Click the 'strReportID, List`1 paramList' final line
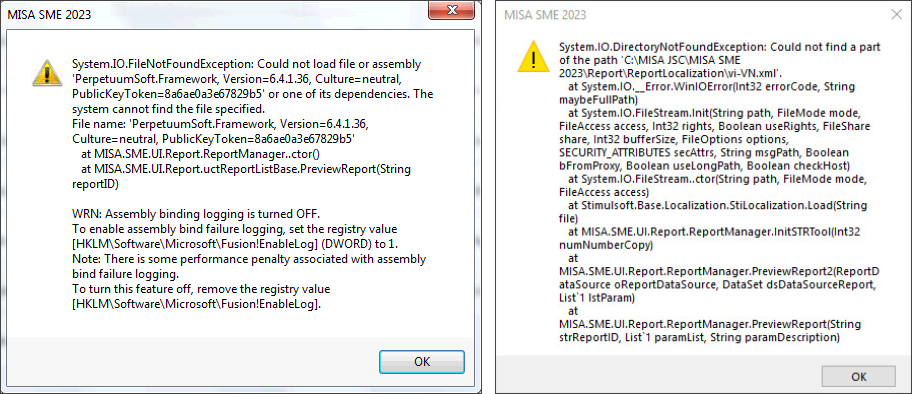Image resolution: width=912 pixels, height=394 pixels. 698,338
